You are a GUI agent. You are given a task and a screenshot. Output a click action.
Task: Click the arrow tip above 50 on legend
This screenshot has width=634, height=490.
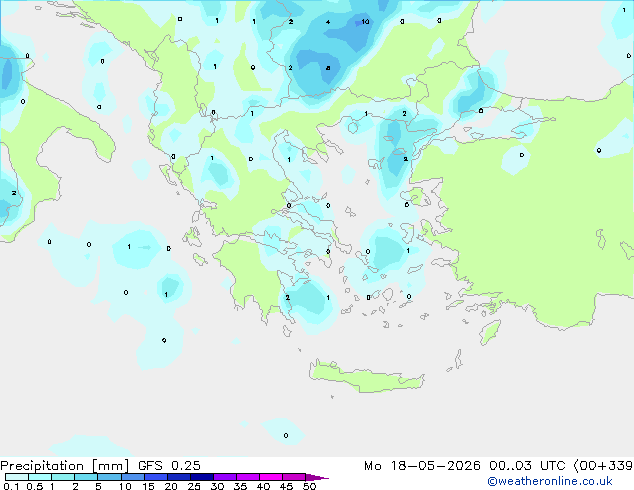(x=317, y=477)
